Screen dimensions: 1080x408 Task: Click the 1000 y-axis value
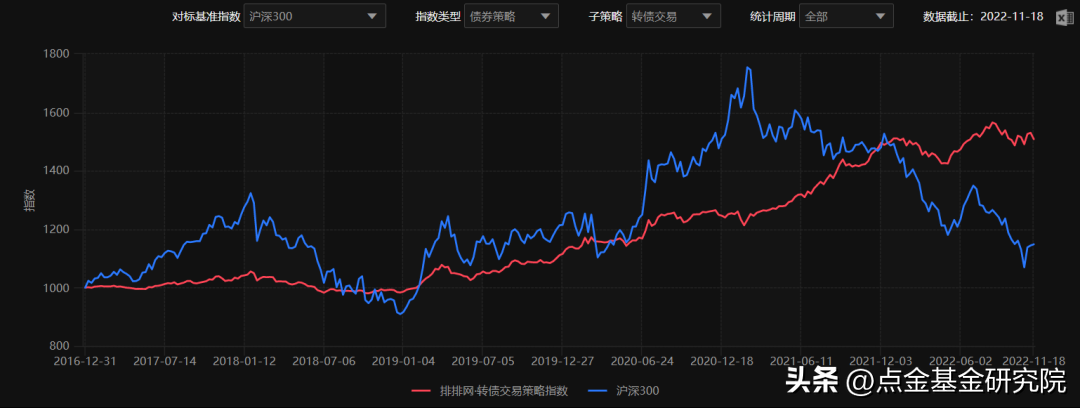click(58, 288)
